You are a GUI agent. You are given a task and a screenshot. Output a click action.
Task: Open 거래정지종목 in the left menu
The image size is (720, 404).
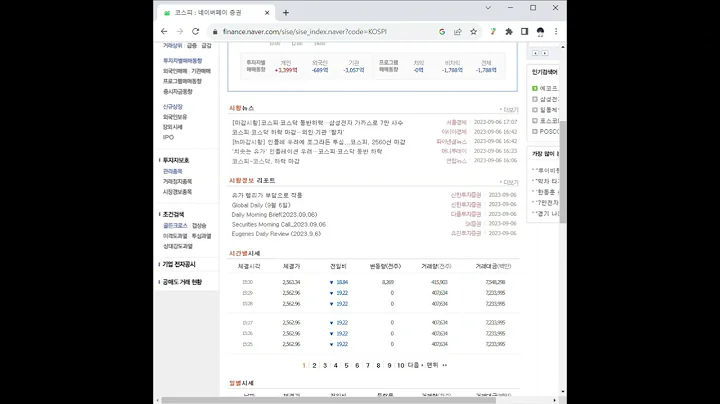coord(177,182)
